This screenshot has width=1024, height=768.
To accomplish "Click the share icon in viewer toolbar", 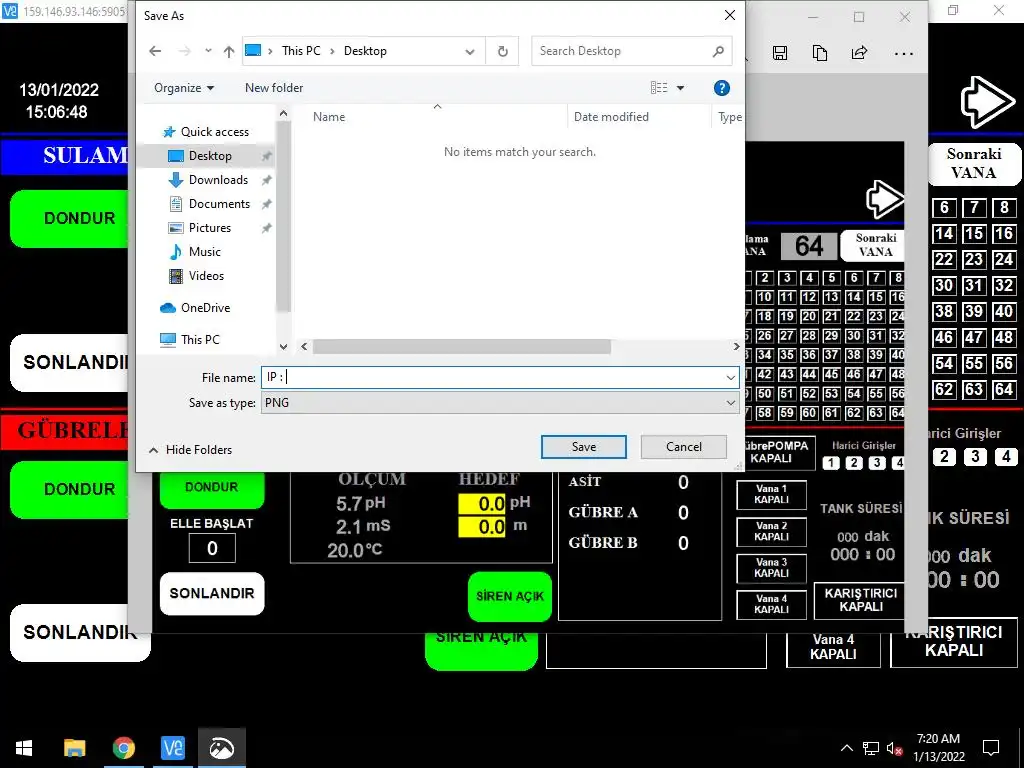I will 859,53.
